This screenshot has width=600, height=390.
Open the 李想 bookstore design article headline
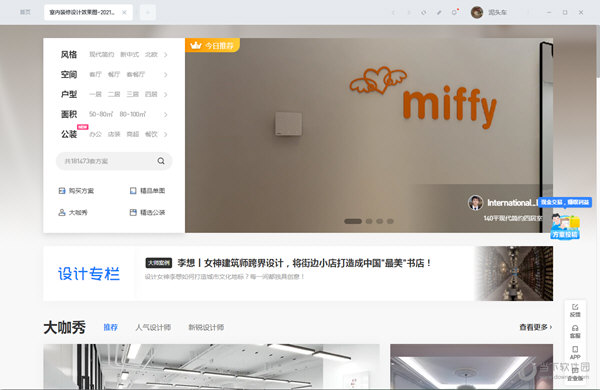[x=305, y=263]
